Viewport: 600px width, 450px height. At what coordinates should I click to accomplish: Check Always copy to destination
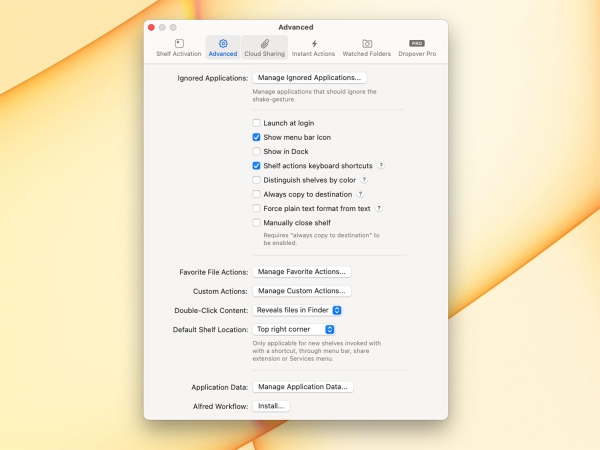tap(256, 194)
